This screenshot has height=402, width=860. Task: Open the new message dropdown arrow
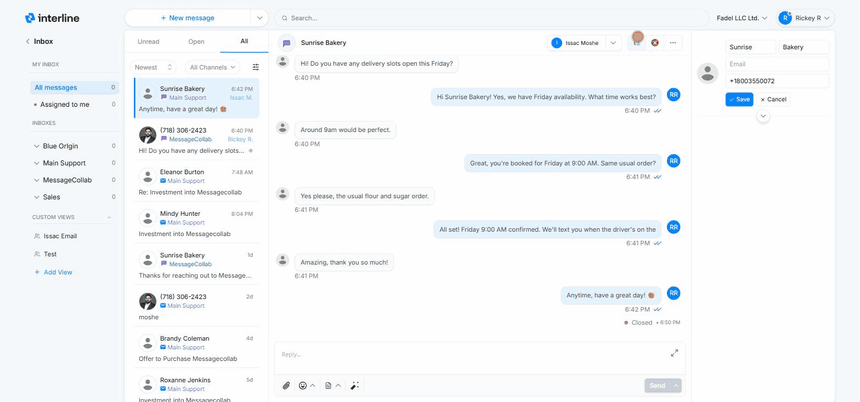pyautogui.click(x=259, y=18)
